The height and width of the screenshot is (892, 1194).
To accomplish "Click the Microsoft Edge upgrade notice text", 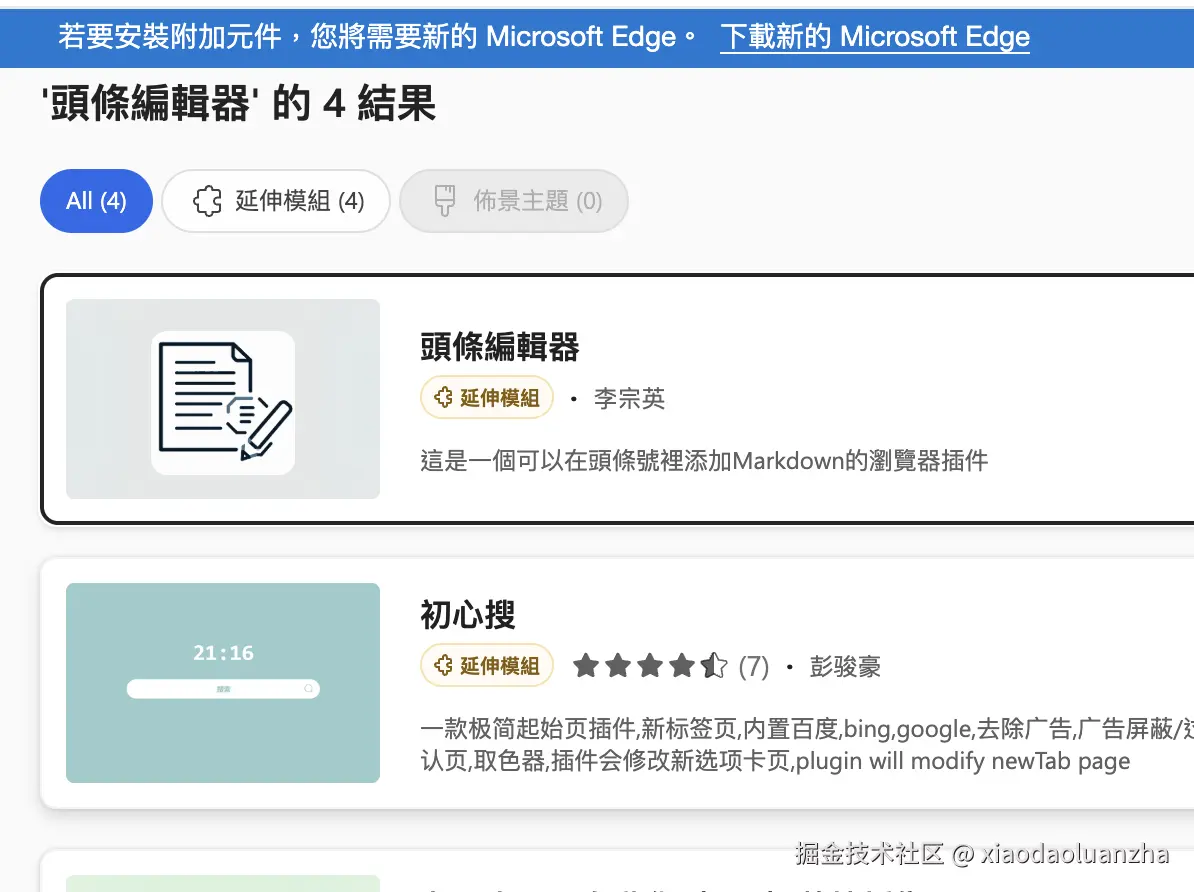I will (x=377, y=36).
